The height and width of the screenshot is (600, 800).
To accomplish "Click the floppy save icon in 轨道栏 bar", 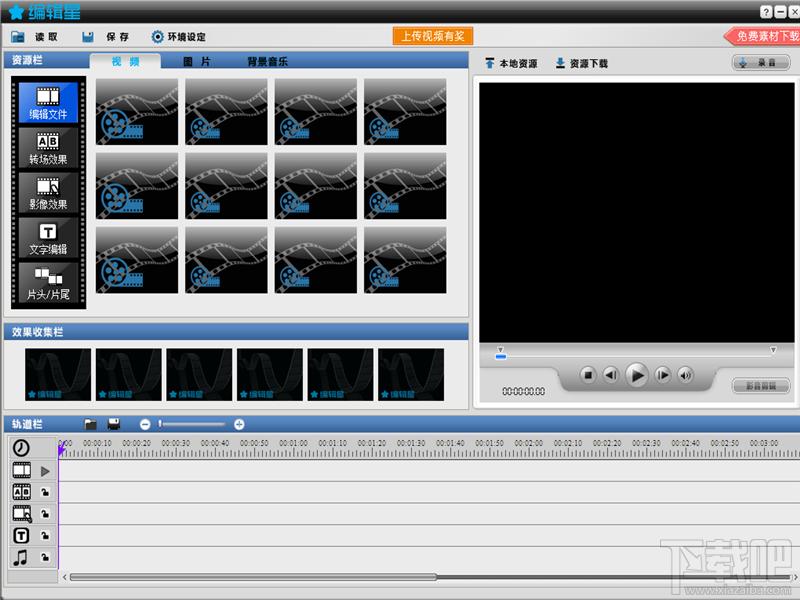I will tap(114, 424).
